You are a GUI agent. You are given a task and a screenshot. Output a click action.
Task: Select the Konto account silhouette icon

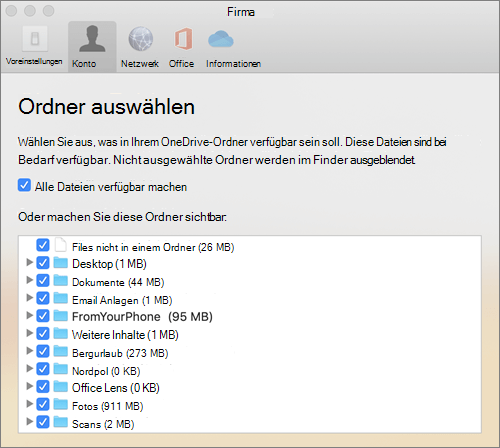coord(92,39)
